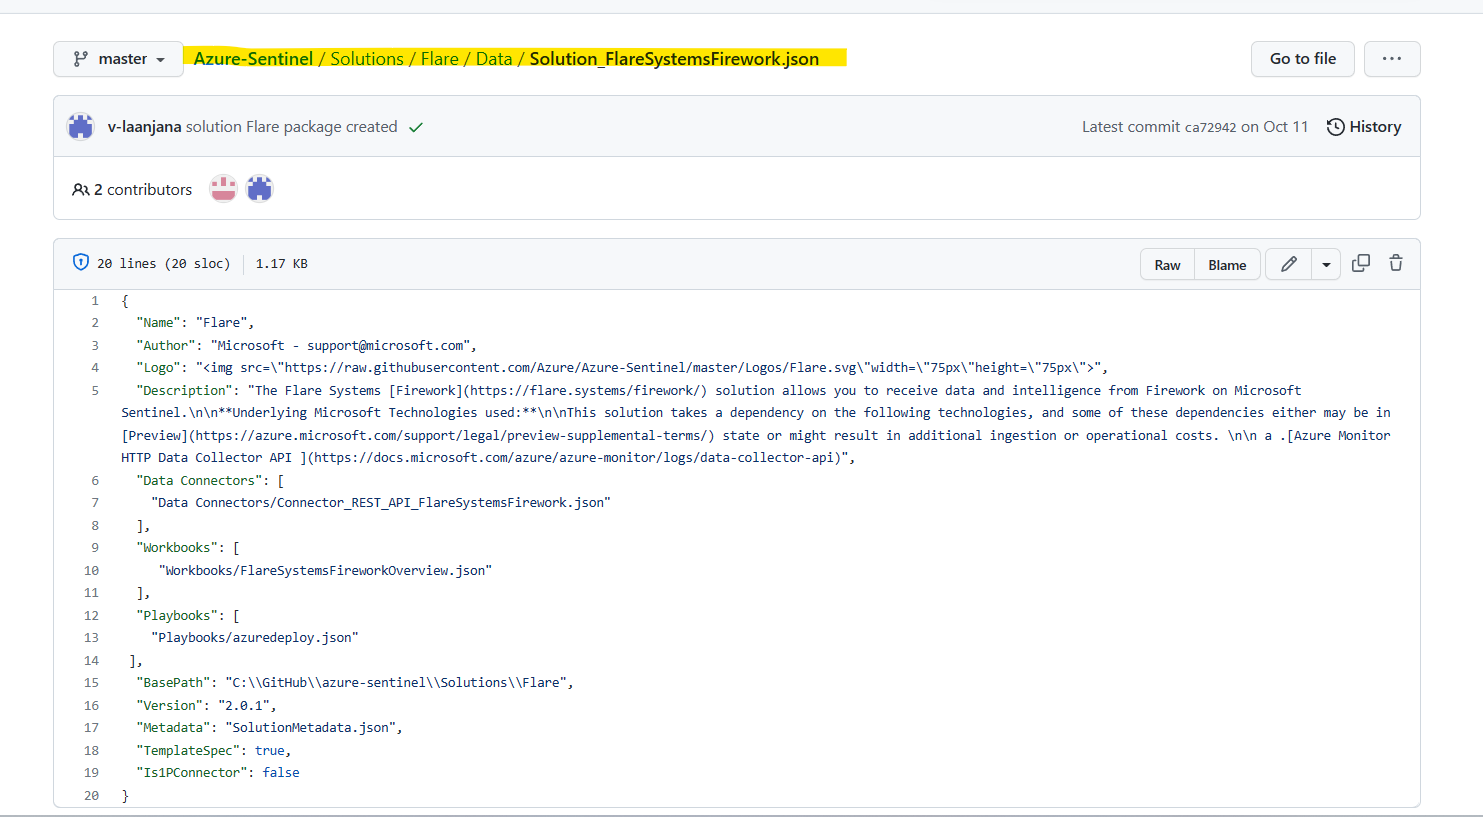Viewport: 1483px width, 817px height.
Task: Click the "Workbooks": [ line
Action: pyautogui.click(x=188, y=547)
